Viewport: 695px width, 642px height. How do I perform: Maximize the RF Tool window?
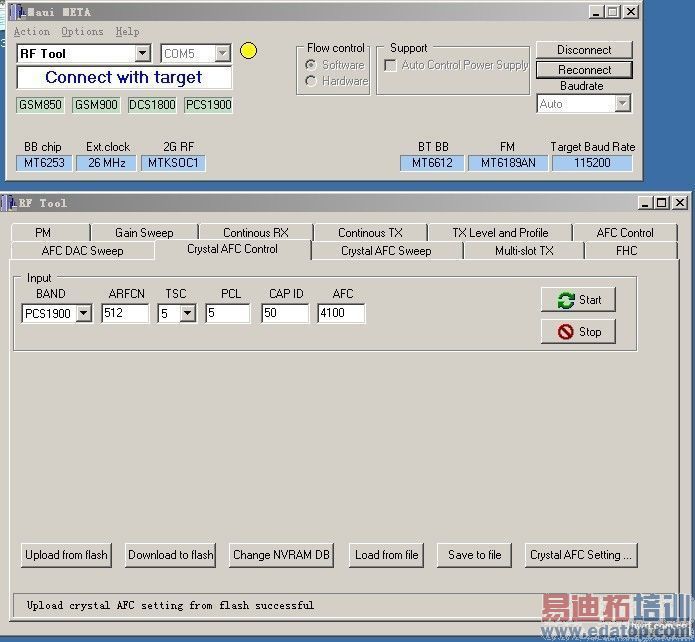pos(662,203)
